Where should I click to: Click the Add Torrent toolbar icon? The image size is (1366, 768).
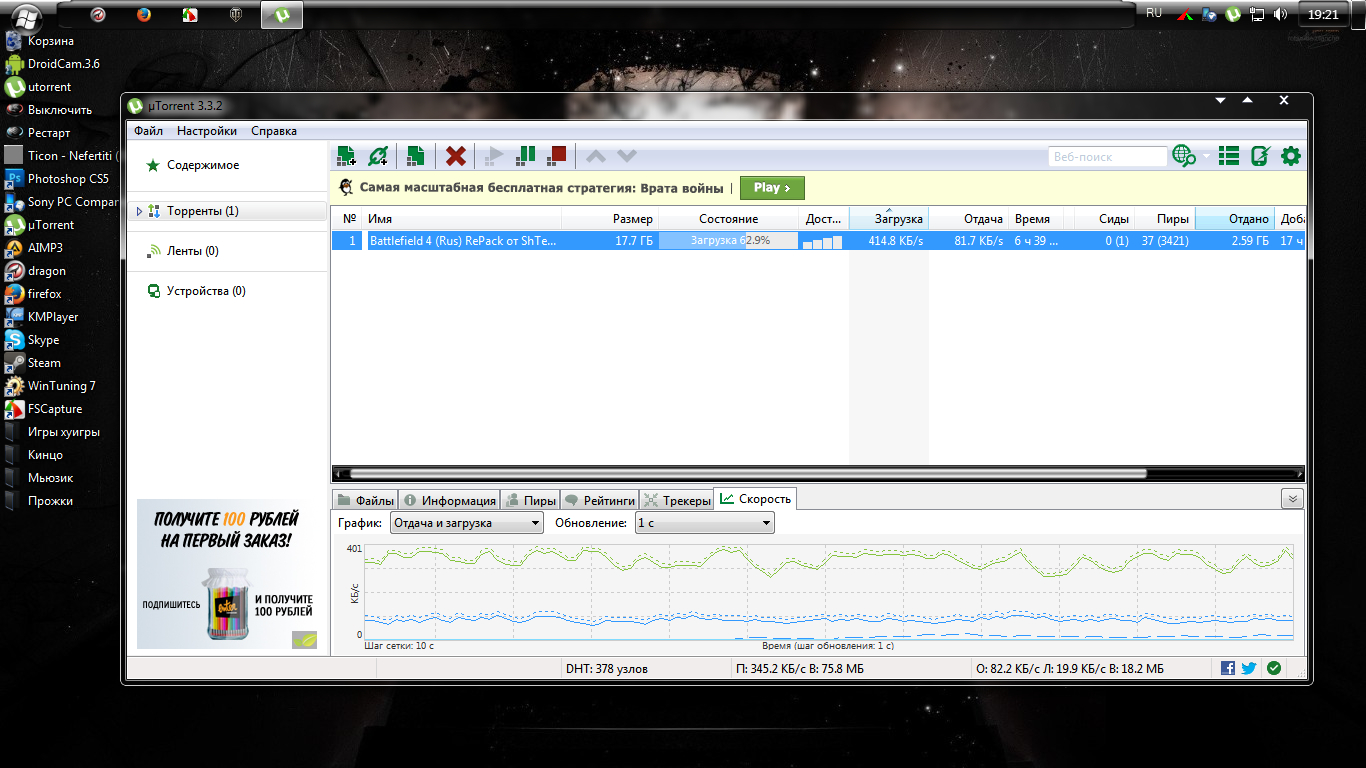point(346,156)
